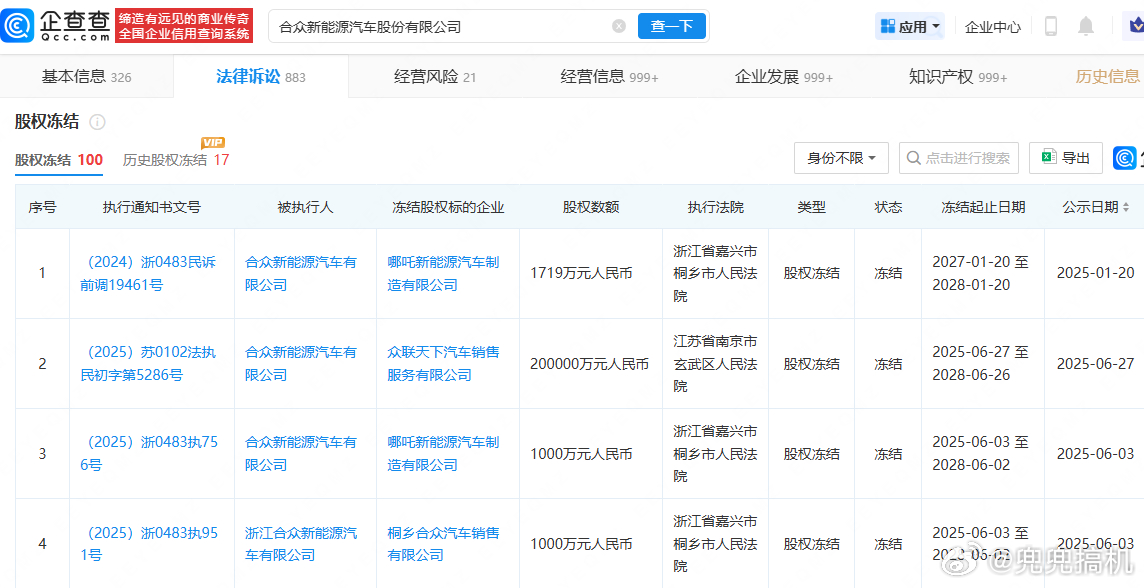
Task: Click the 冻结股权标的企业 column header
Action: pyautogui.click(x=448, y=207)
